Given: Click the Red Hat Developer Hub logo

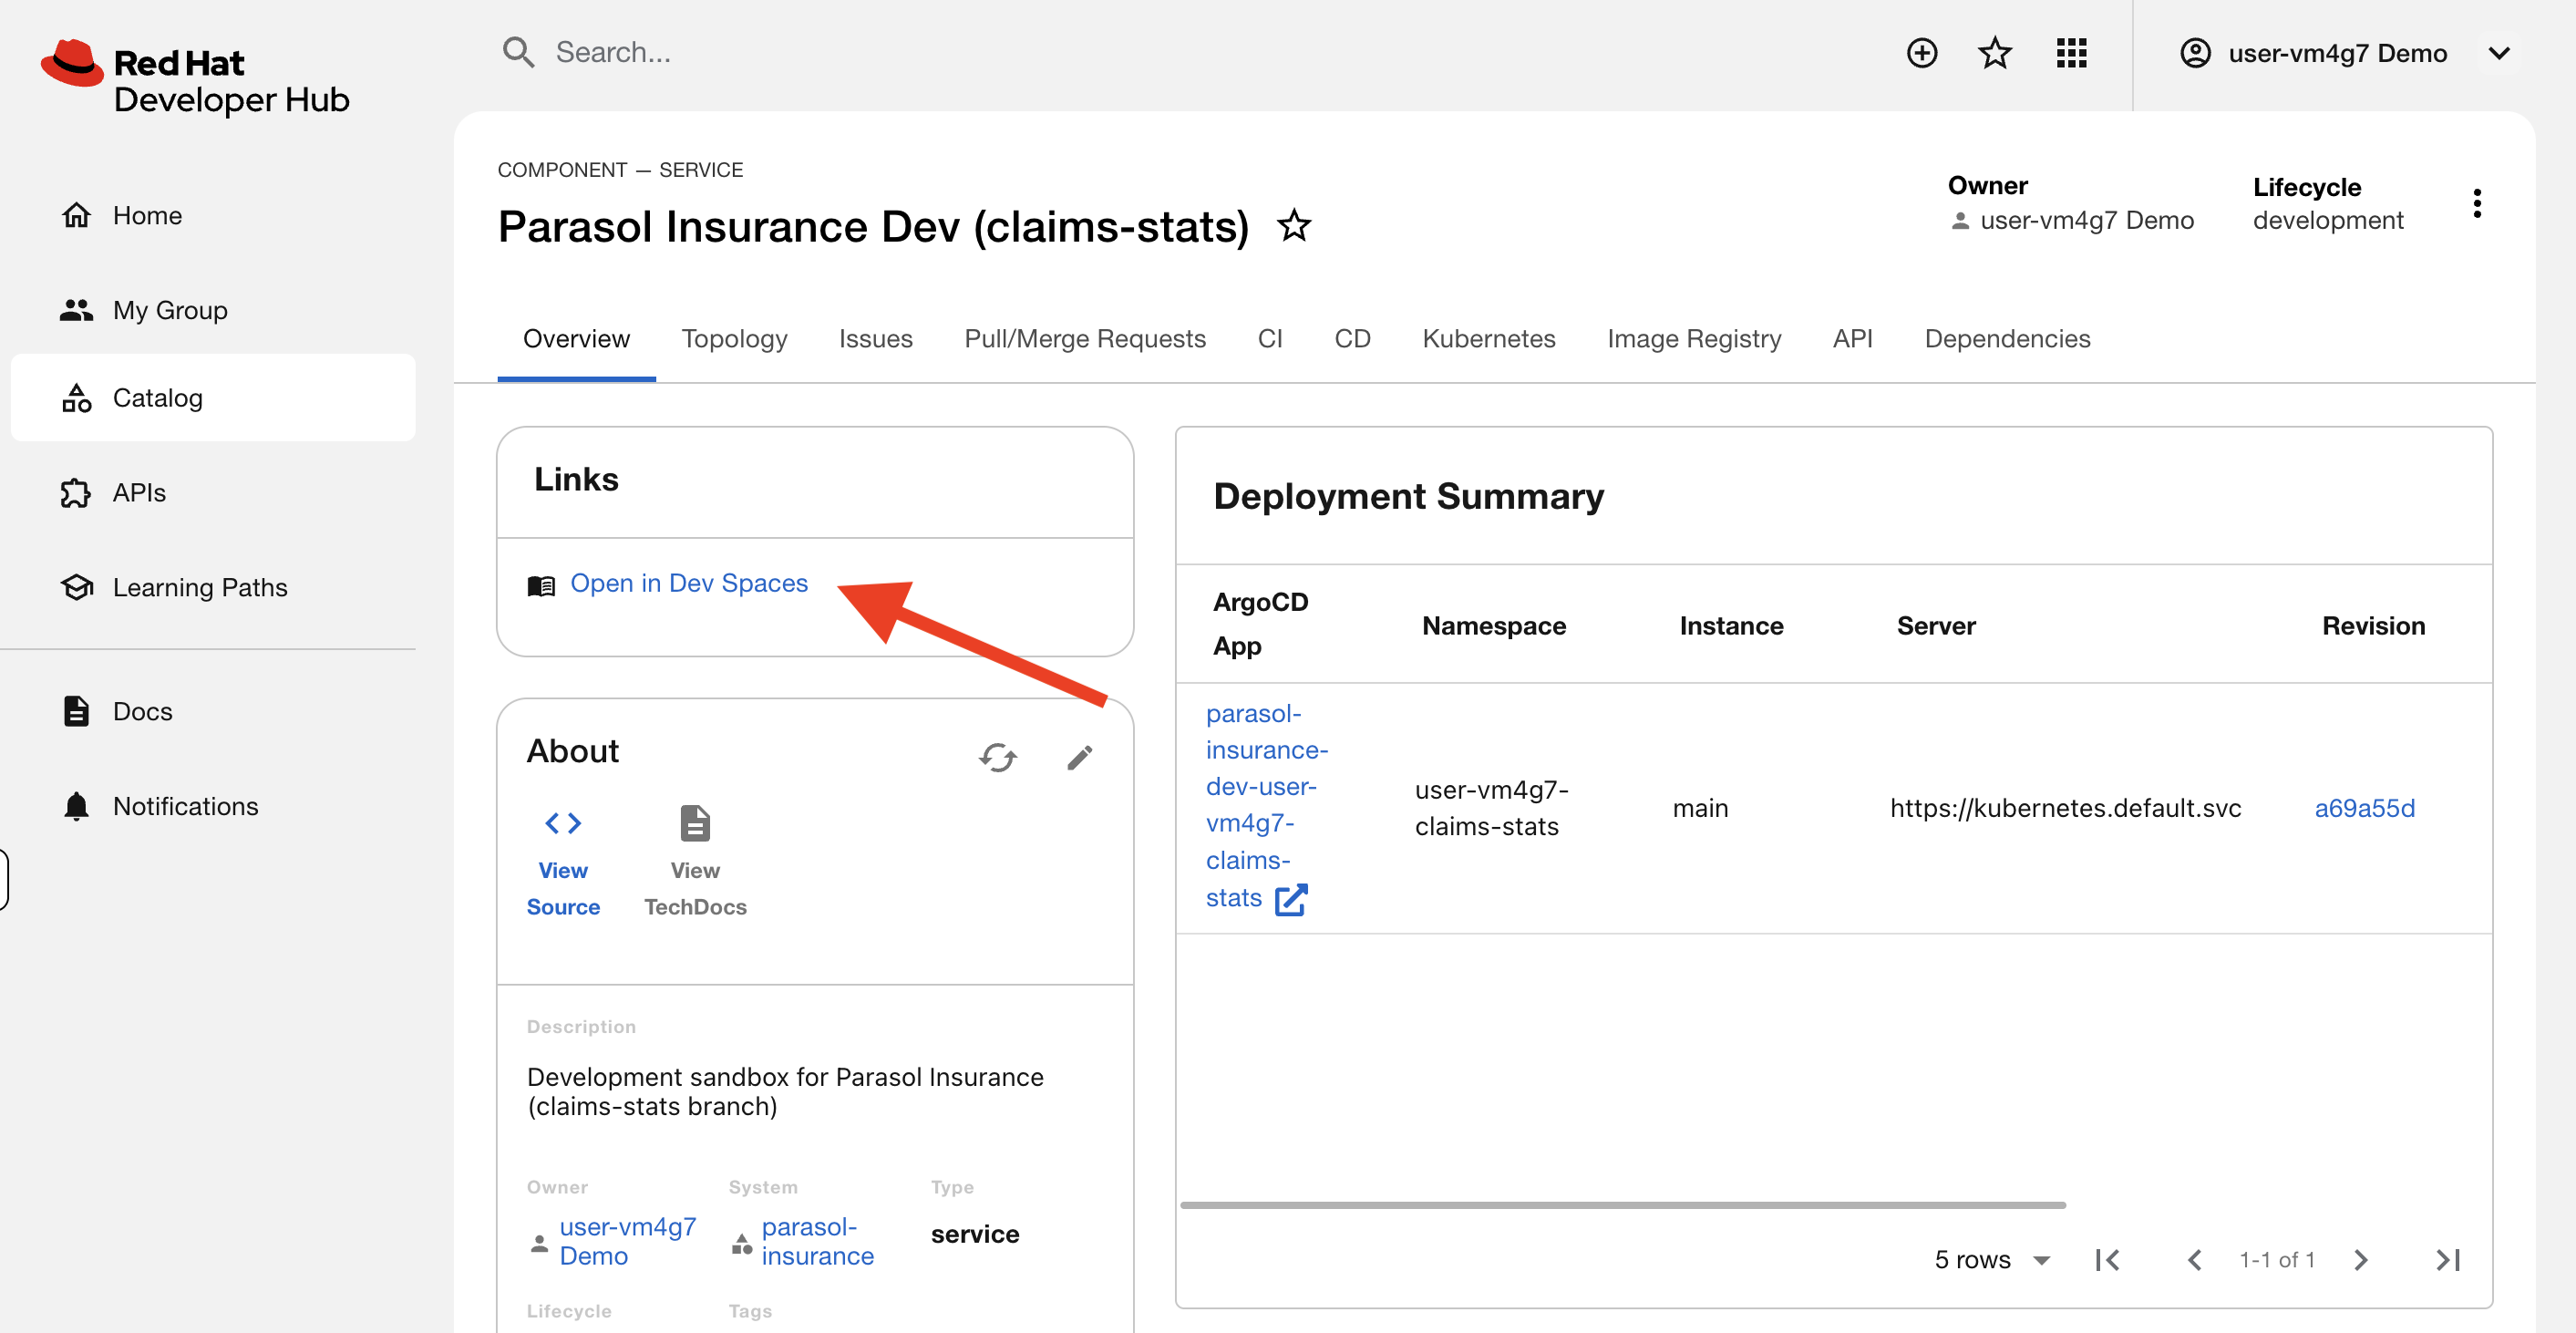Looking at the screenshot, I should 195,78.
